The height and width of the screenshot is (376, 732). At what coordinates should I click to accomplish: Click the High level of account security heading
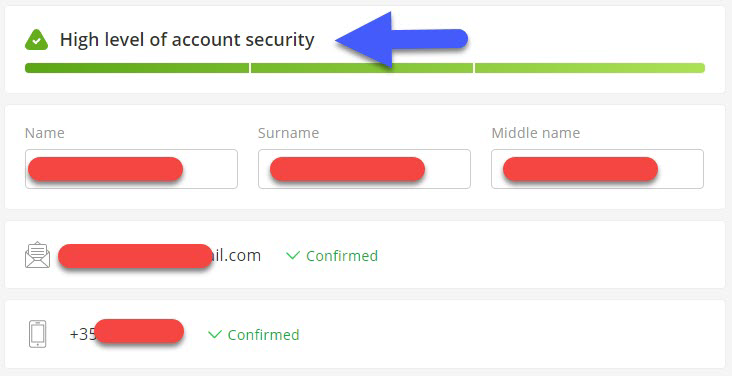click(187, 40)
